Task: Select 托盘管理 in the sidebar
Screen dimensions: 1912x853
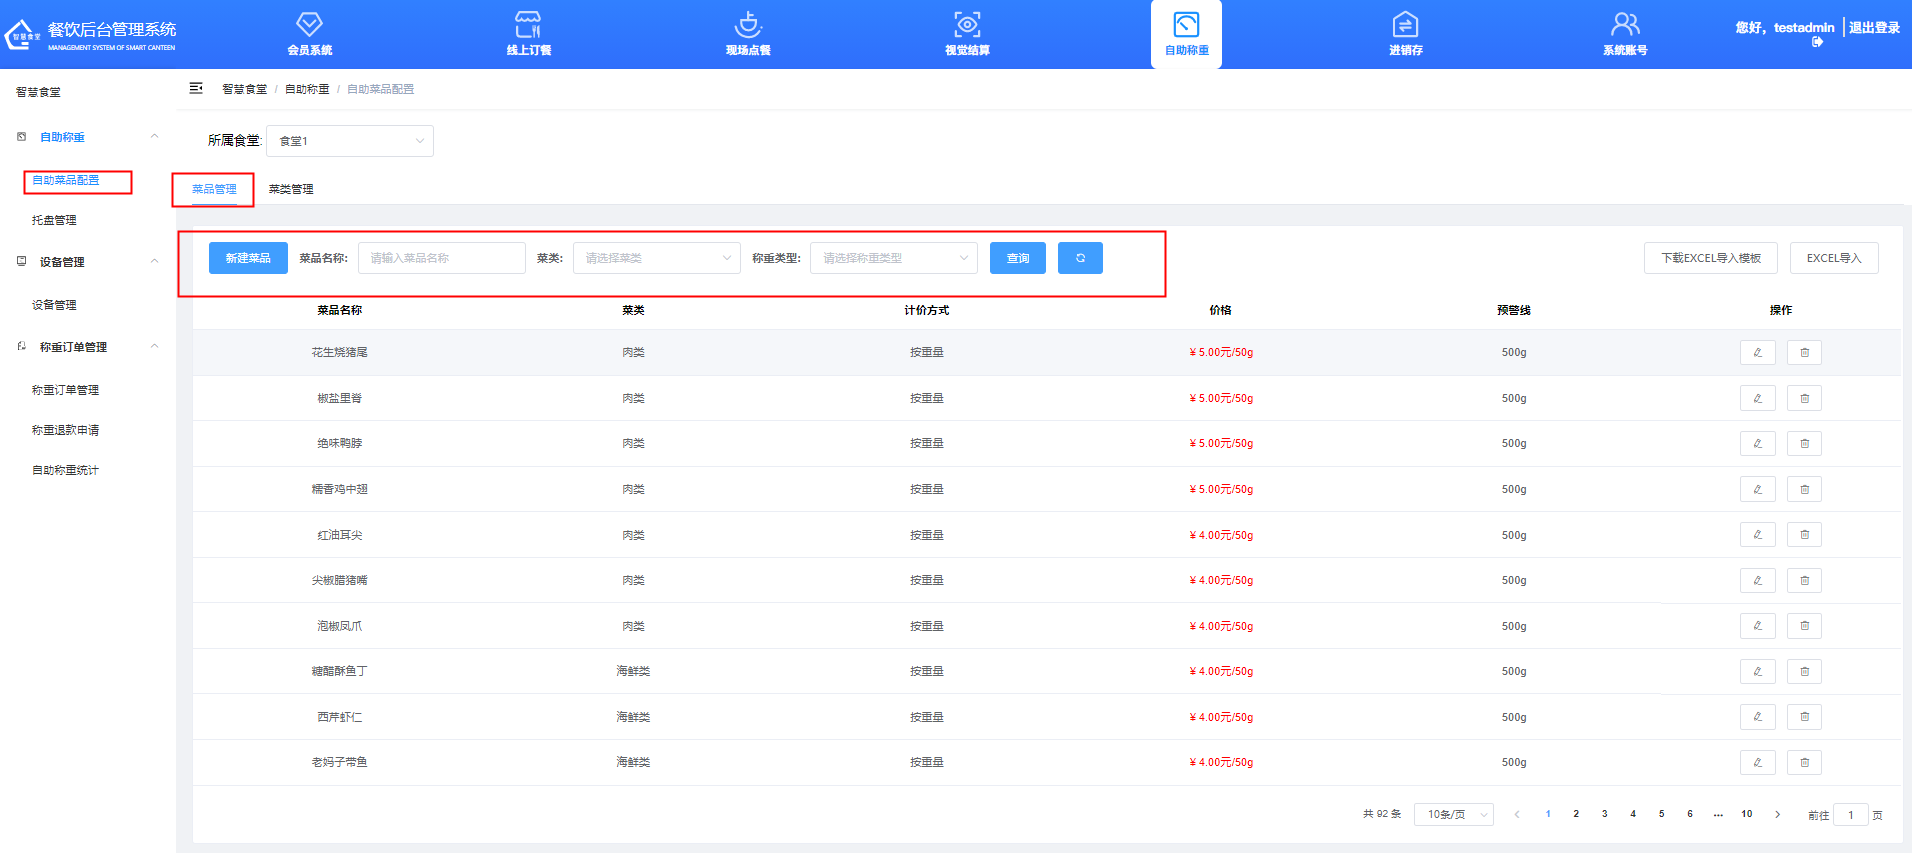Action: tap(54, 220)
